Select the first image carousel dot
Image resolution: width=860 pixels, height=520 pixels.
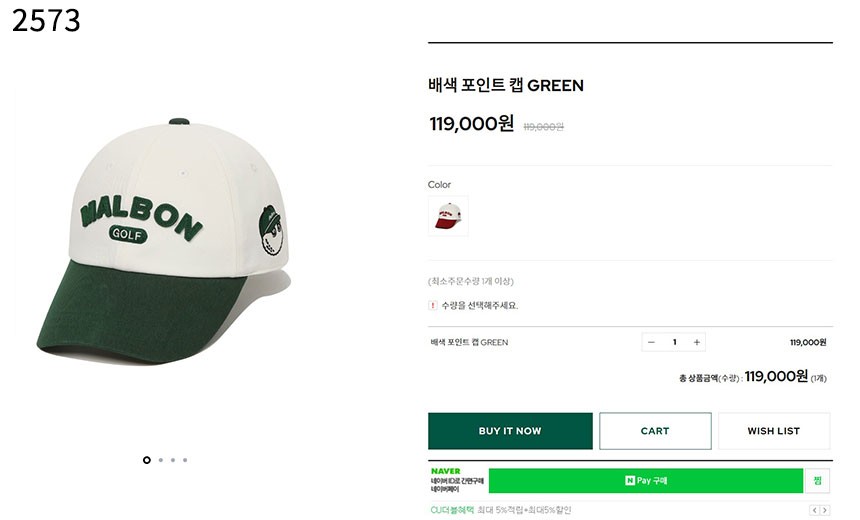click(147, 460)
